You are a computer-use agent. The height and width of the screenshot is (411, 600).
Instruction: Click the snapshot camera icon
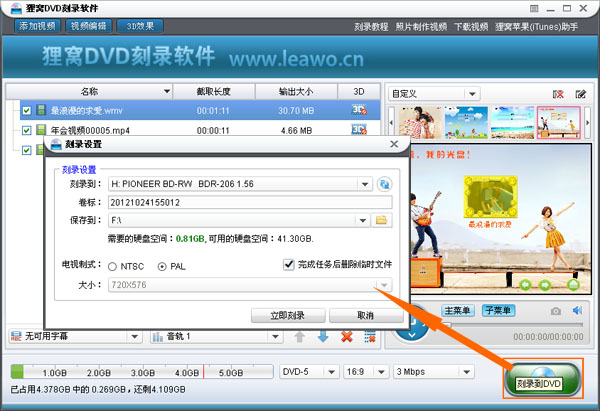tap(556, 311)
